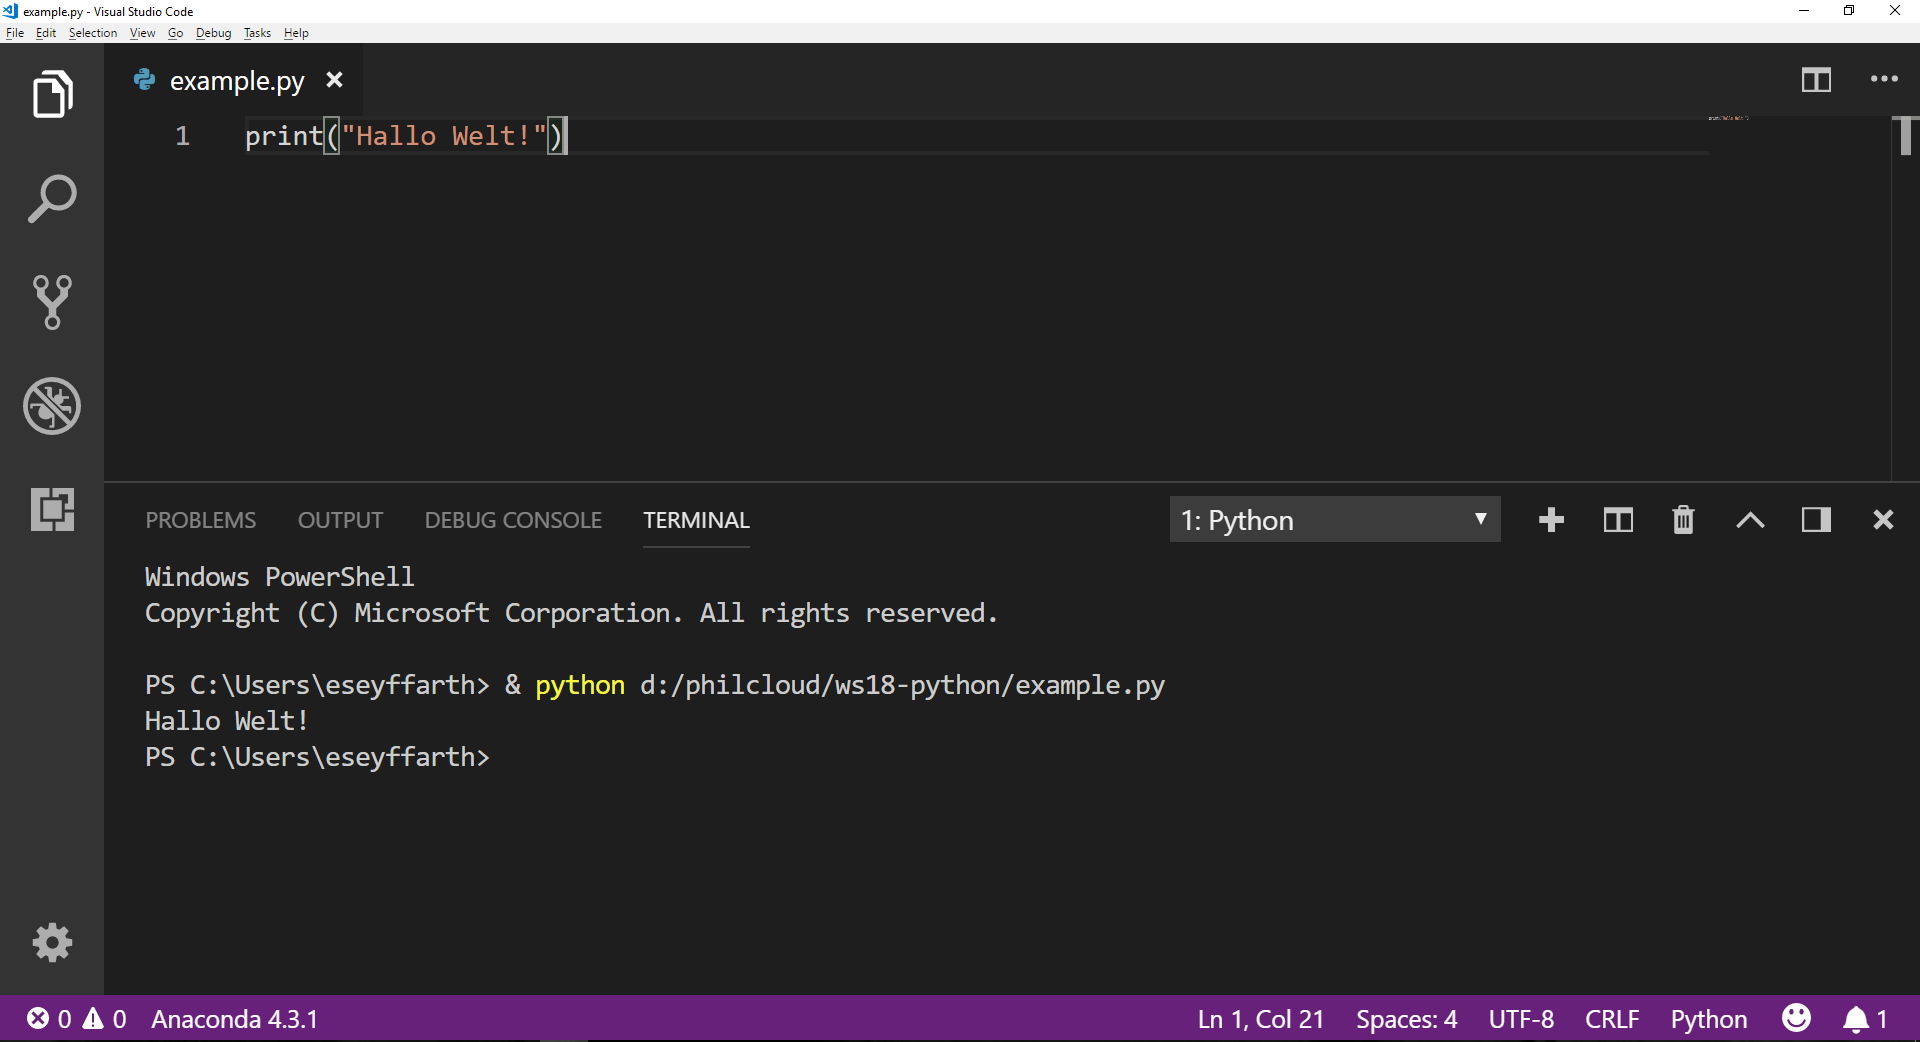Open the Source Control view

[52, 302]
